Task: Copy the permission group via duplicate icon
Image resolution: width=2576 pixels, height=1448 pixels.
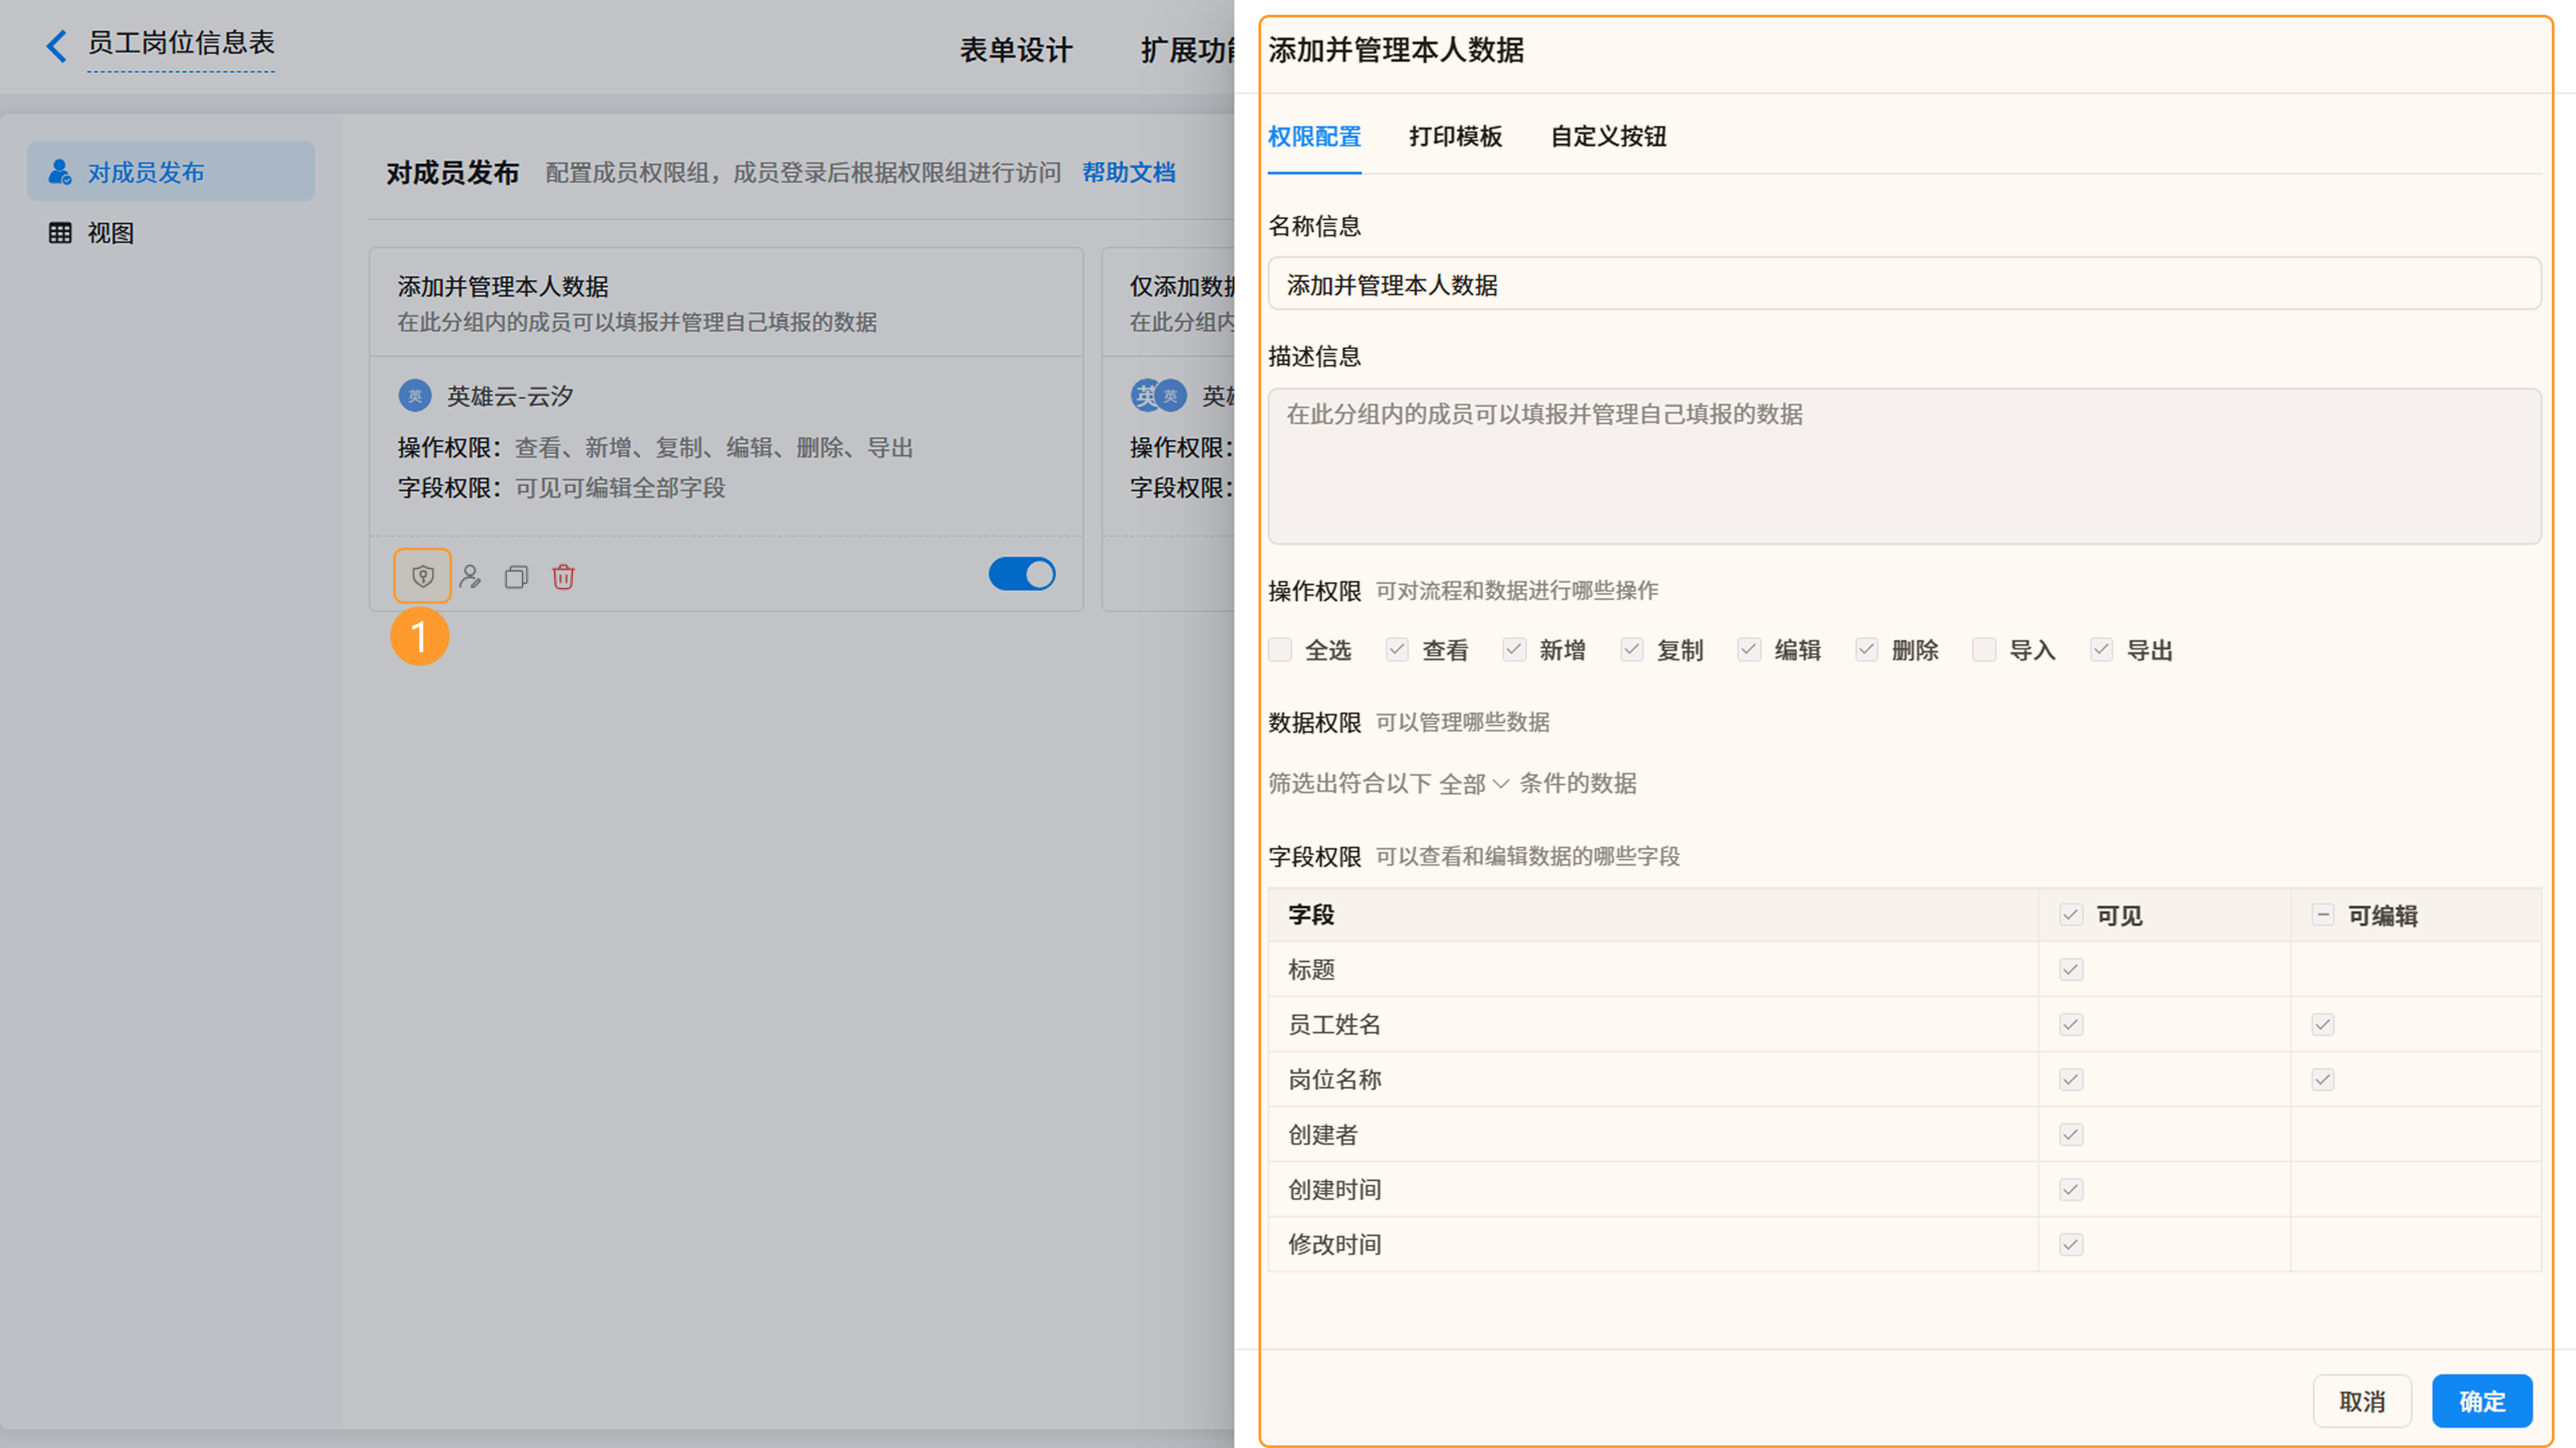Action: tap(516, 577)
